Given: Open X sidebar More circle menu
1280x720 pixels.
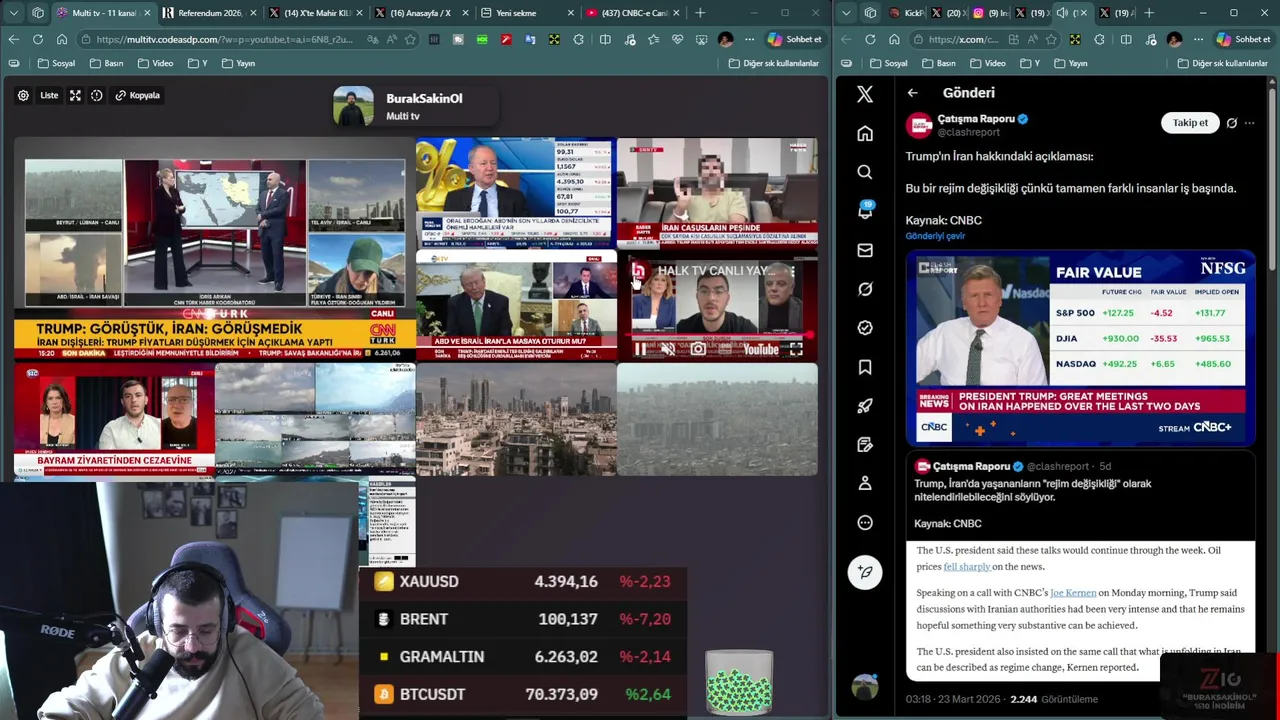Looking at the screenshot, I should (865, 522).
